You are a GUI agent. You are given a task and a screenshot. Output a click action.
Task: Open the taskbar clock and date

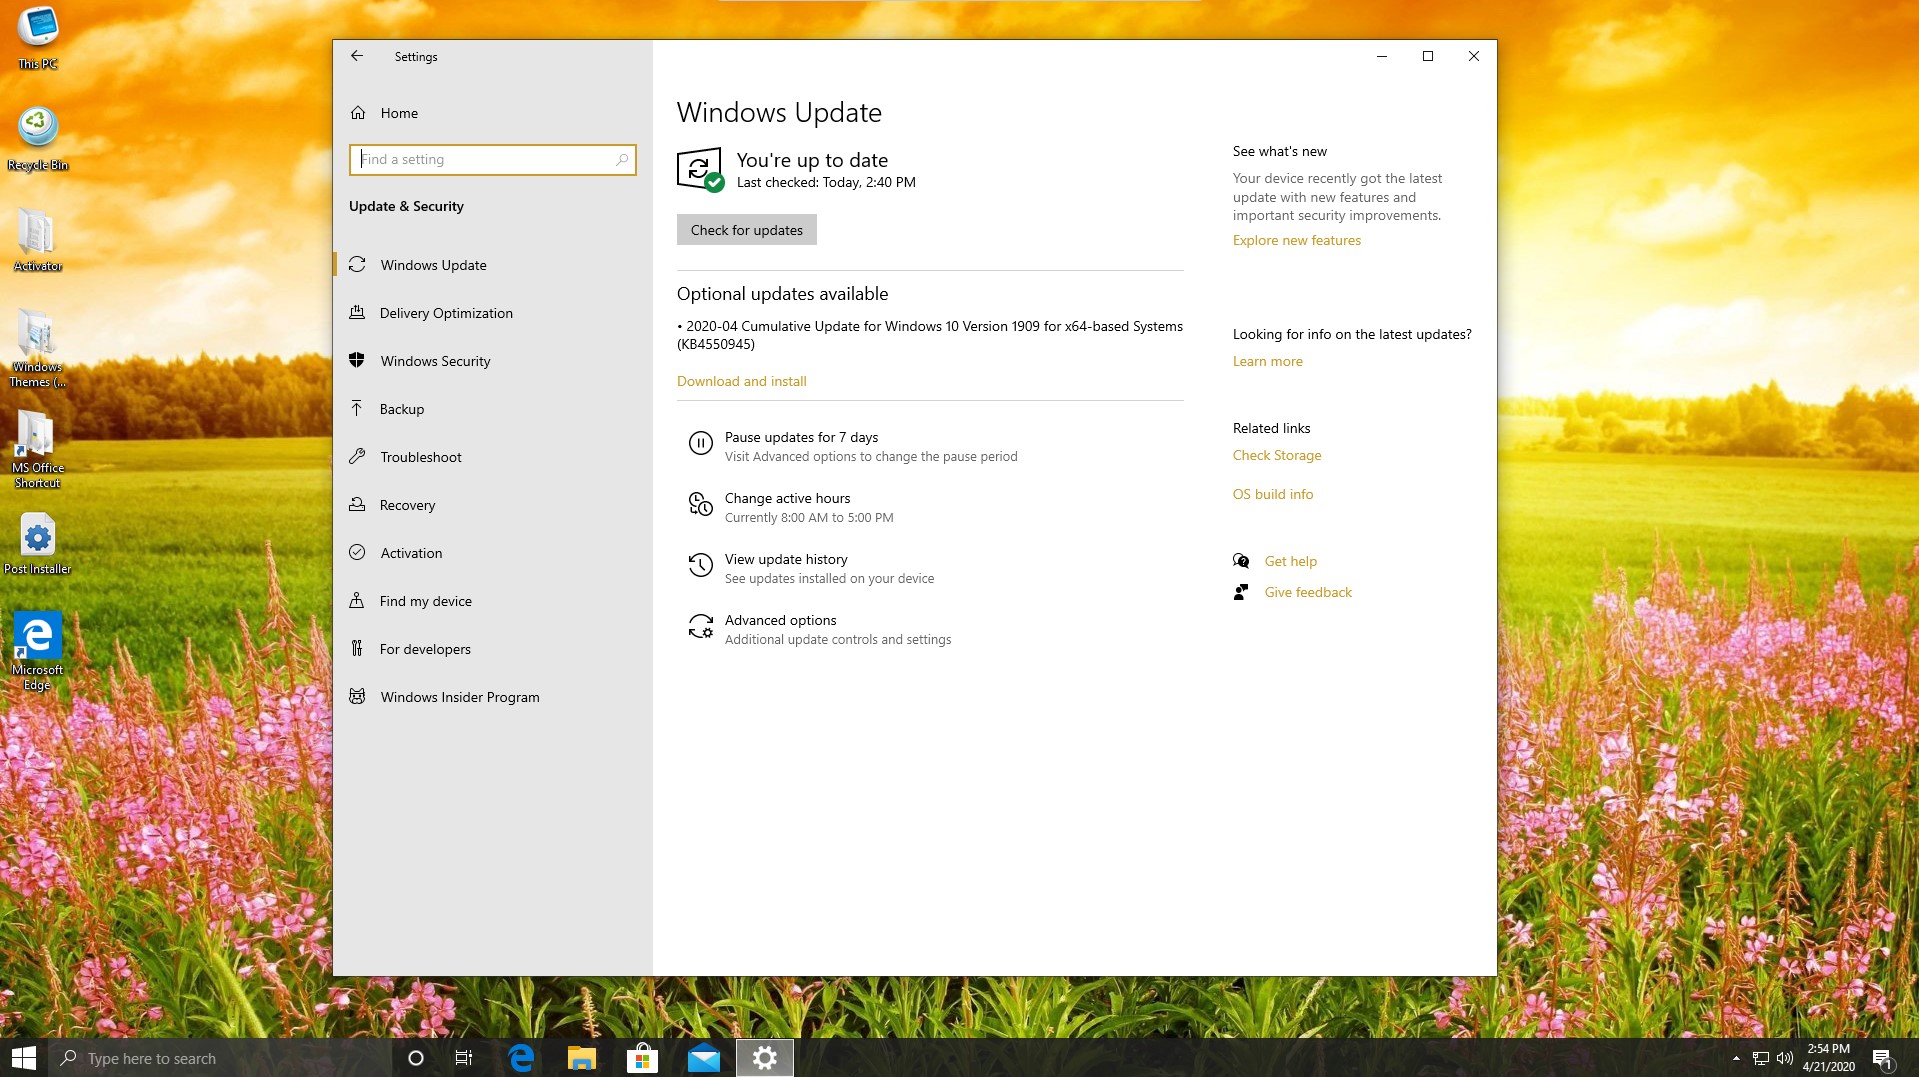pyautogui.click(x=1829, y=1058)
